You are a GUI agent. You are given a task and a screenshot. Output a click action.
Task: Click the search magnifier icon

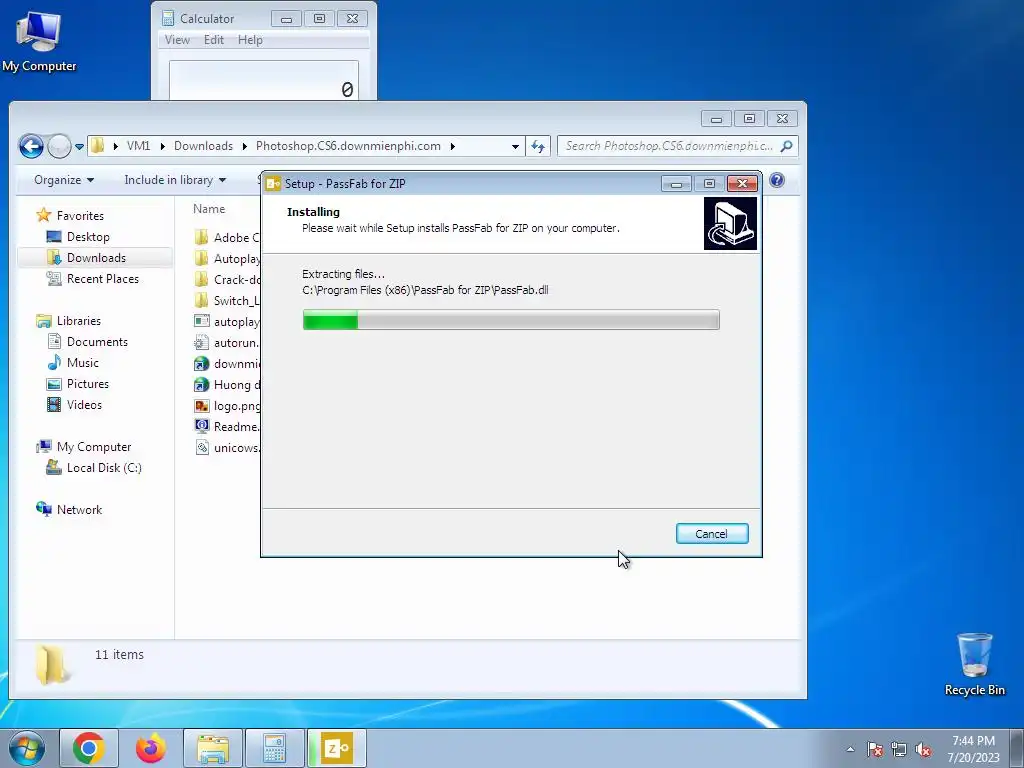click(x=787, y=146)
